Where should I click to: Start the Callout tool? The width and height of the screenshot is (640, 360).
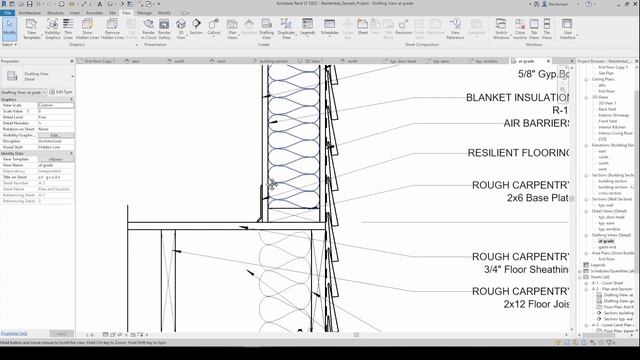click(213, 28)
